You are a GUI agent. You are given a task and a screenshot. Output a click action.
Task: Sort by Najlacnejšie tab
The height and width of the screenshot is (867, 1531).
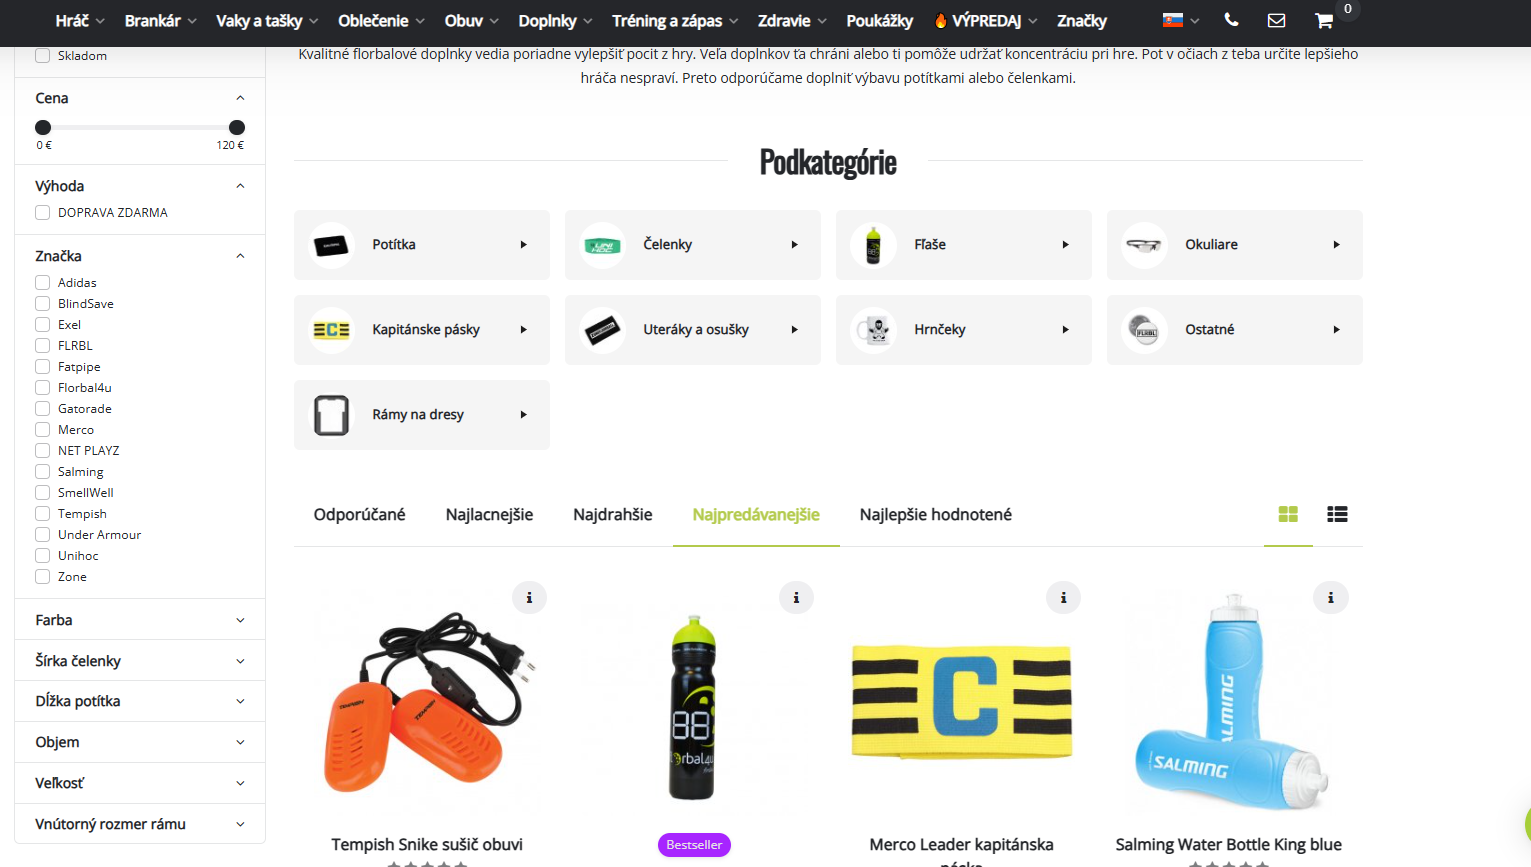(x=489, y=515)
